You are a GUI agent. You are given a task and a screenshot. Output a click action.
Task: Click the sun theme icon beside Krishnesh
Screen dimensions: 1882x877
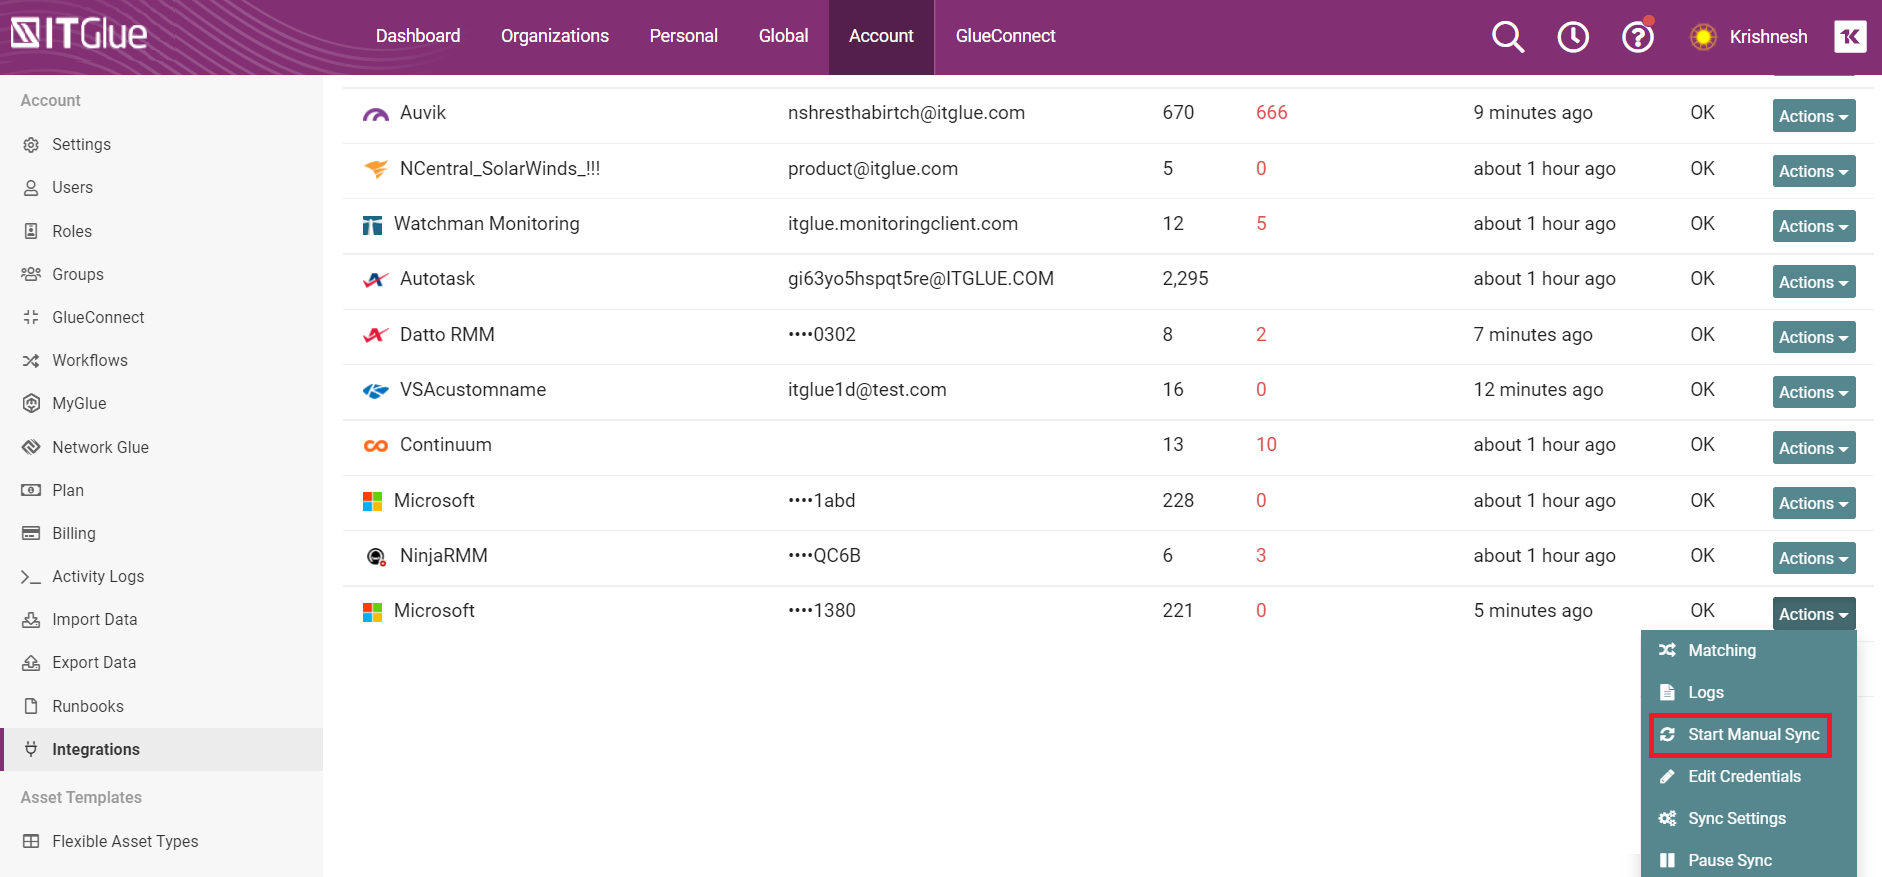[1703, 37]
